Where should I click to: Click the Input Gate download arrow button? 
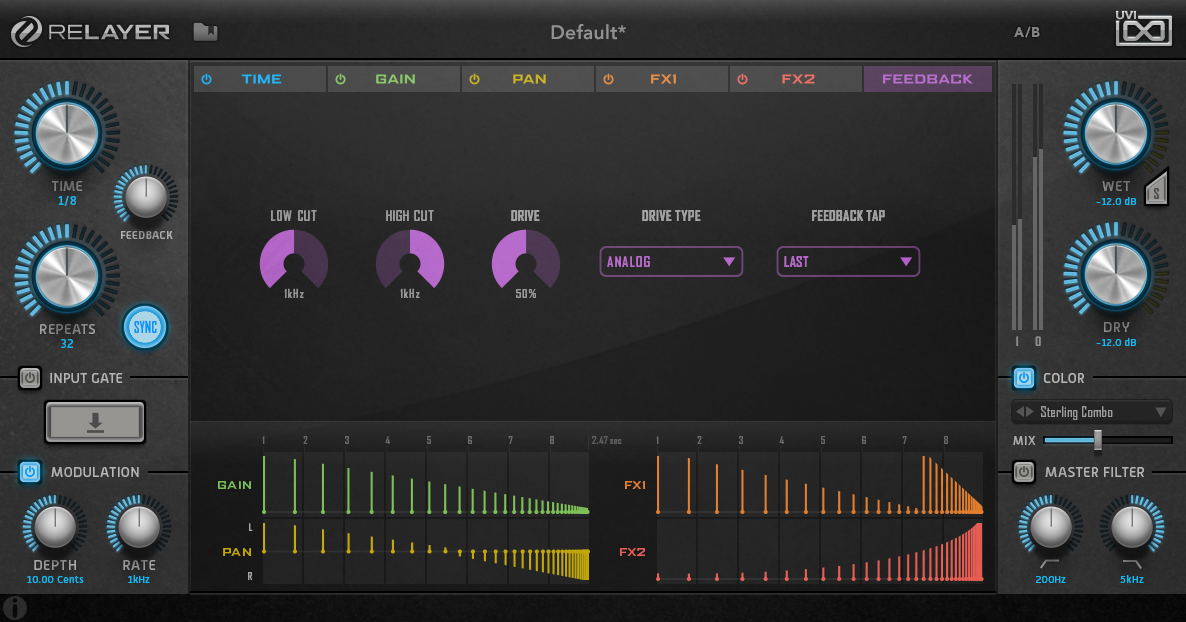(x=95, y=423)
